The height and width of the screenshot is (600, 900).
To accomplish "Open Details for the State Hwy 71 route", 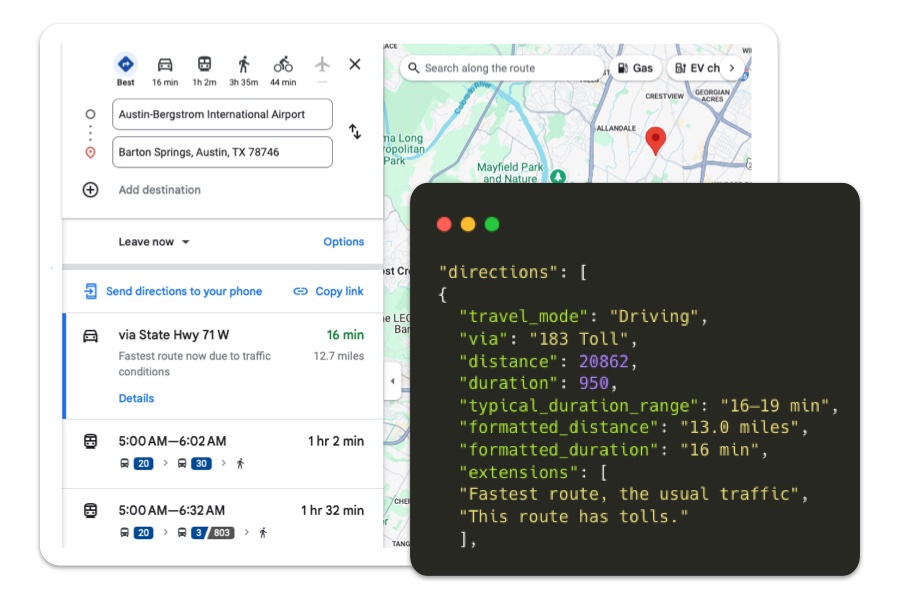I will [x=136, y=398].
